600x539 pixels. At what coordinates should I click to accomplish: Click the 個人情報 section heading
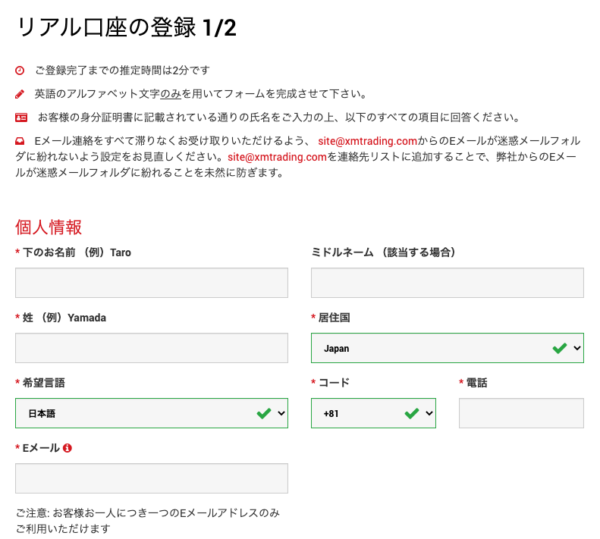point(49,227)
